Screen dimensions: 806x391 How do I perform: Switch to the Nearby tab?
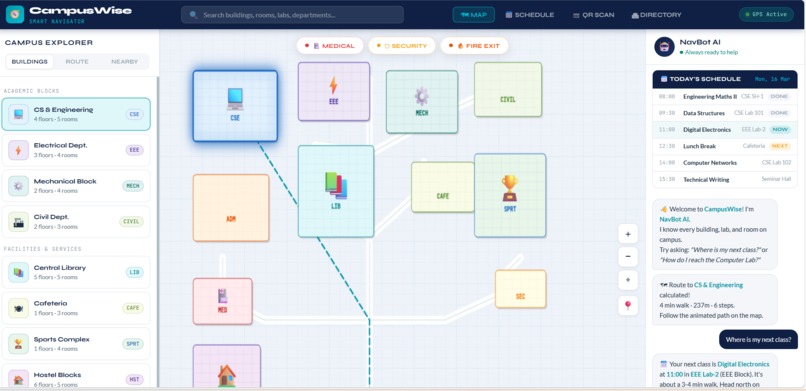(x=125, y=62)
